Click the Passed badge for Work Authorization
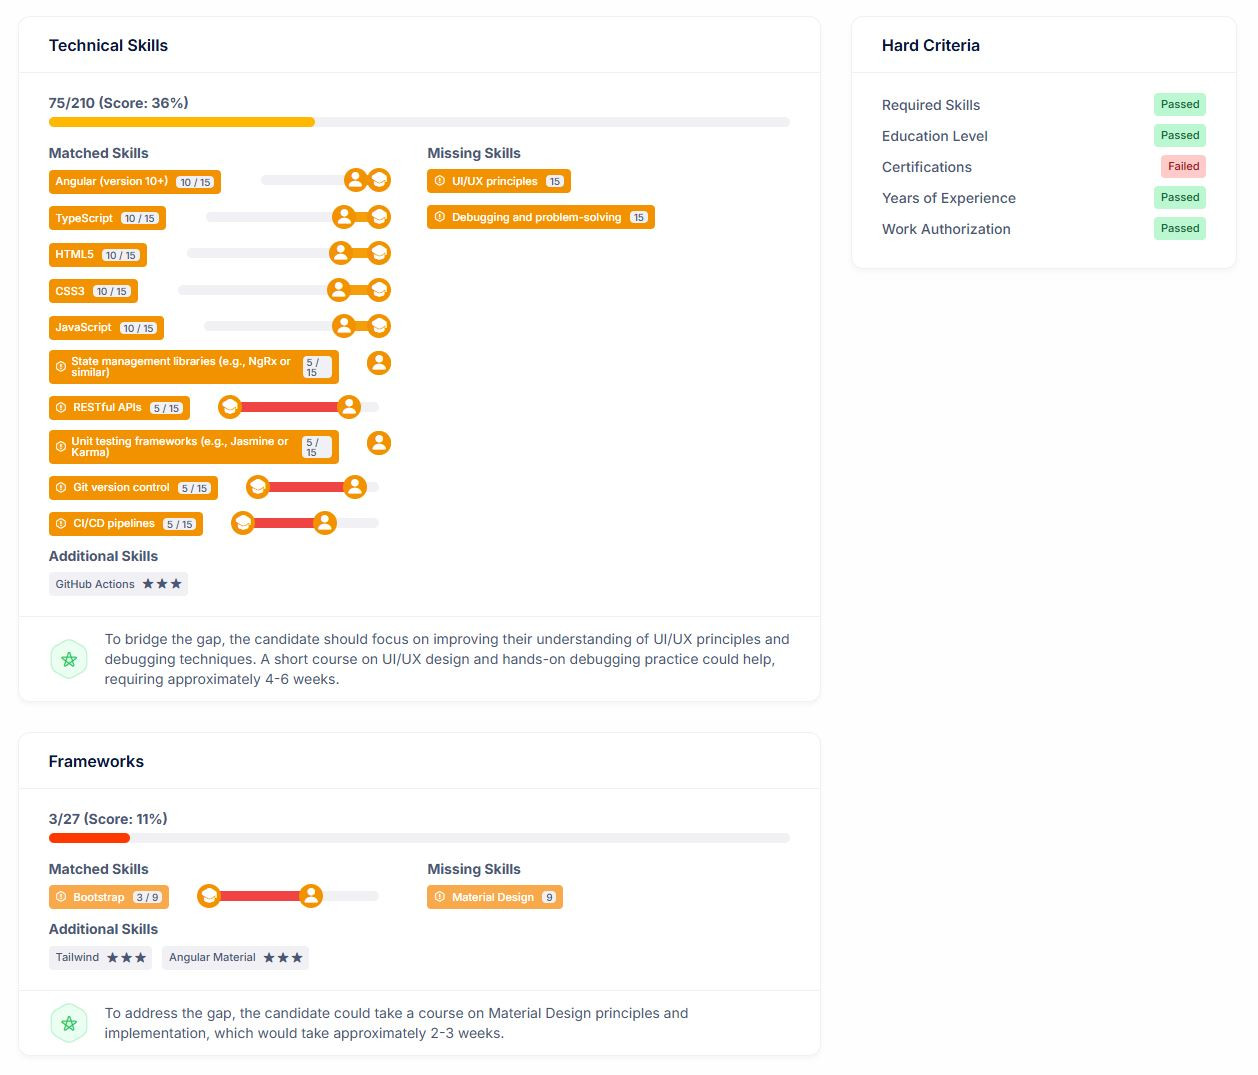Screen dimensions: 1258x1075 pyautogui.click(x=1180, y=229)
